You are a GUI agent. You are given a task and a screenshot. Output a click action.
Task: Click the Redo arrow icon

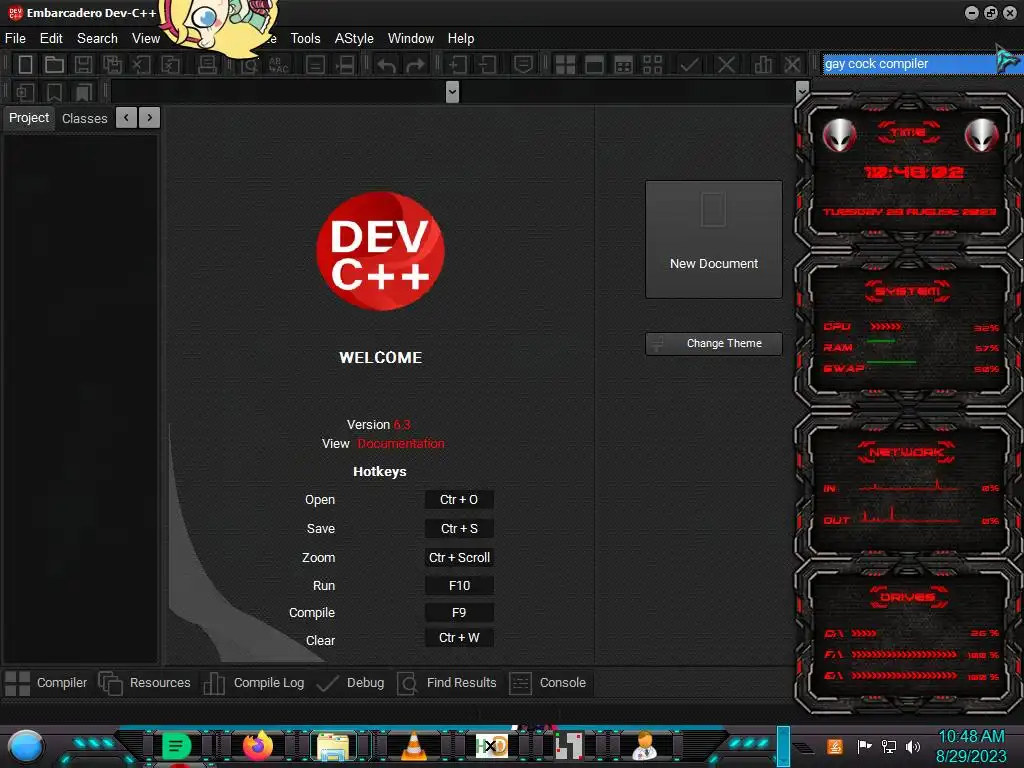pyautogui.click(x=415, y=65)
